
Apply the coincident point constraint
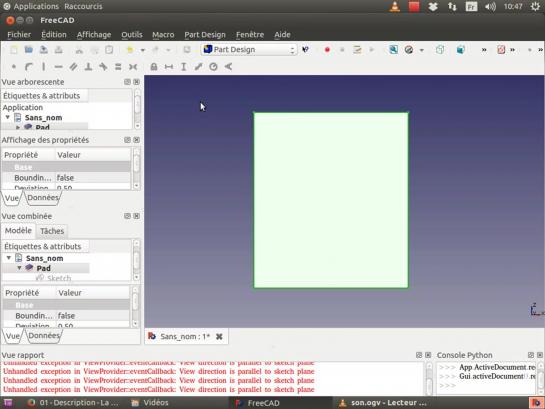14,66
